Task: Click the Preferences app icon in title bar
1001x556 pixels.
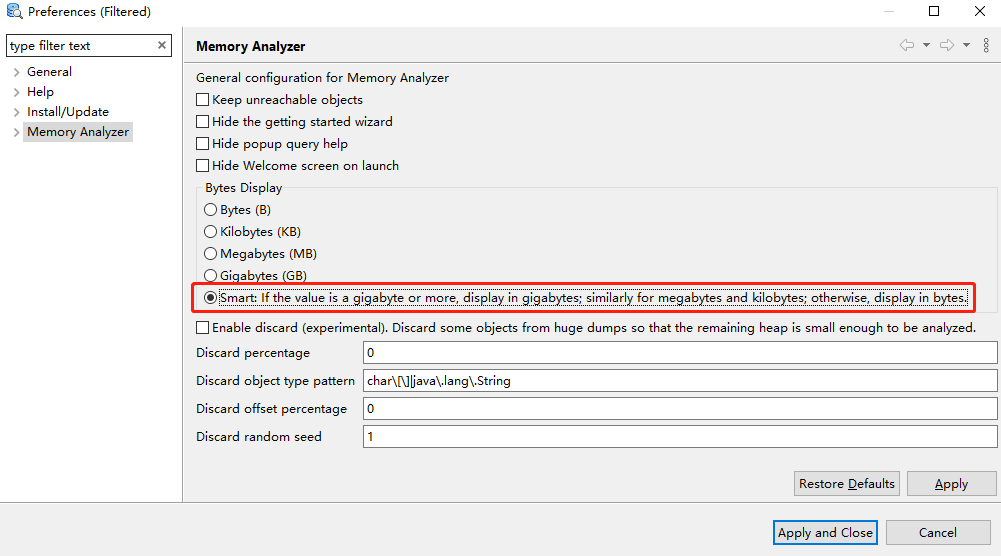Action: 14,11
